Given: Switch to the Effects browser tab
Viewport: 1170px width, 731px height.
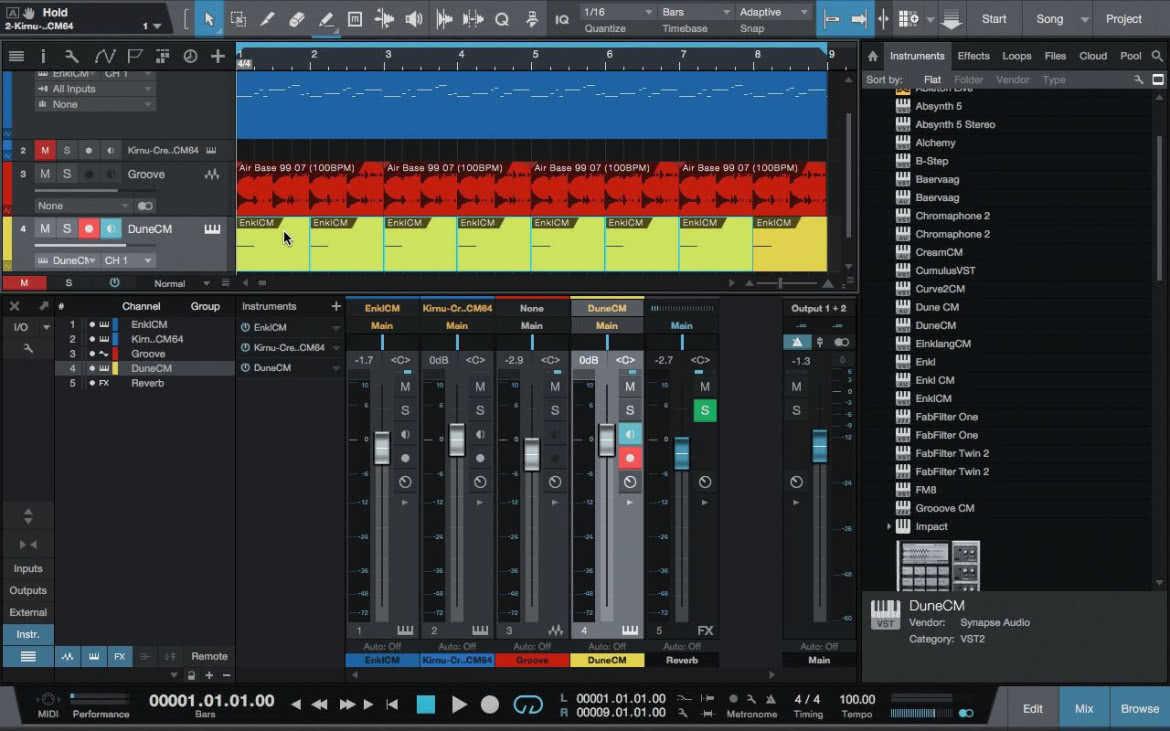Looking at the screenshot, I should [973, 56].
